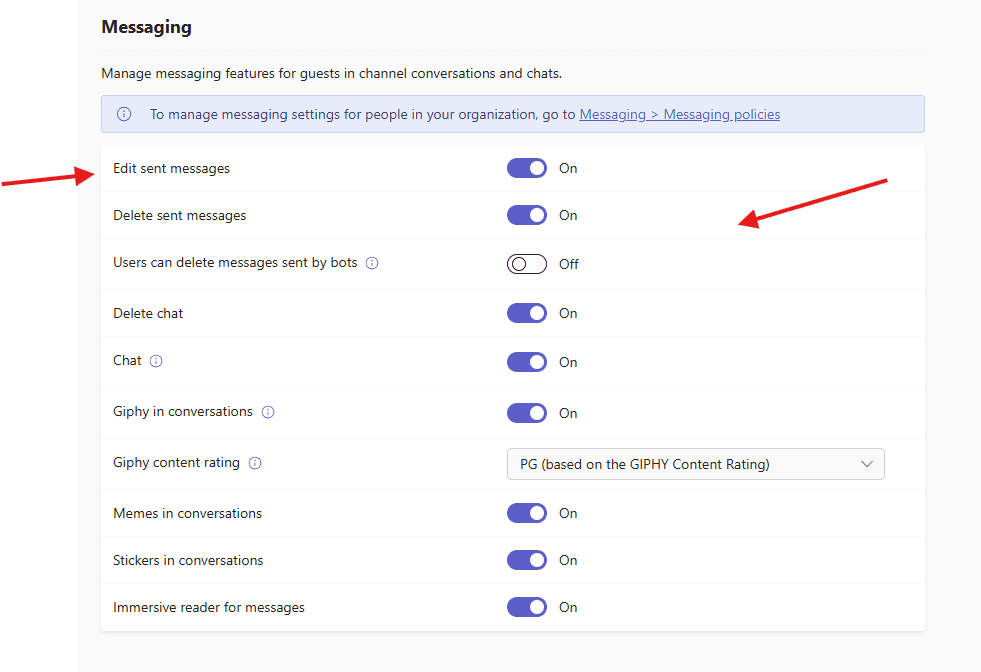Image resolution: width=981 pixels, height=672 pixels.
Task: Toggle the Chat setting off
Action: pyautogui.click(x=527, y=362)
